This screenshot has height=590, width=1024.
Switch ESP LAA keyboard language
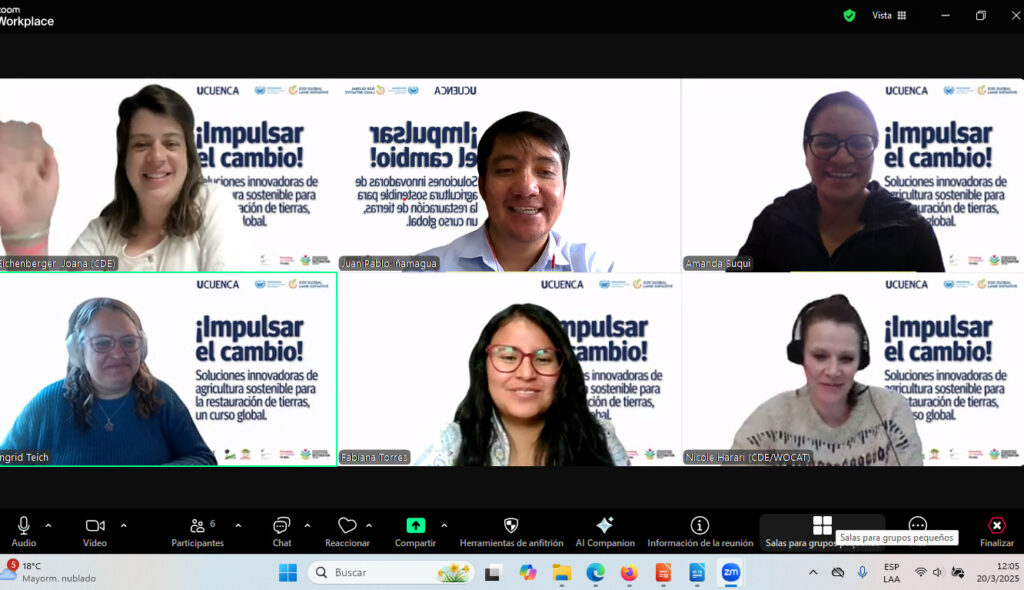(891, 572)
